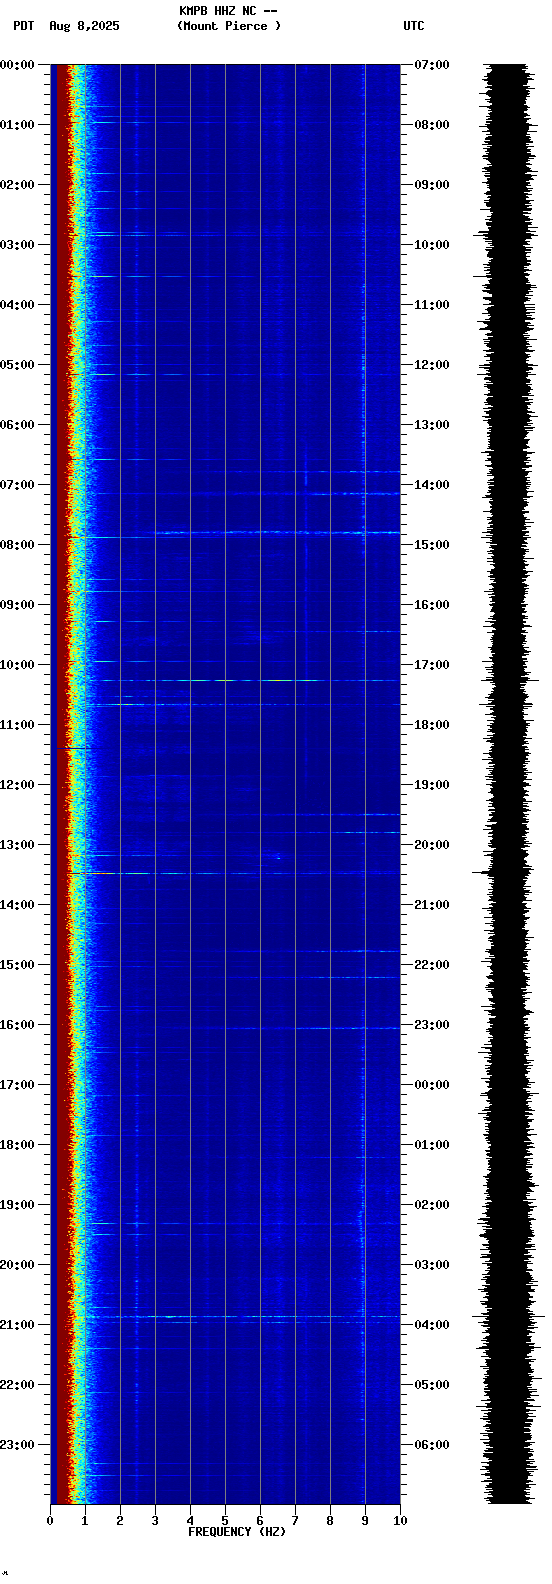This screenshot has width=552, height=1584.
Task: Click the PDT timezone label
Action: (23, 26)
